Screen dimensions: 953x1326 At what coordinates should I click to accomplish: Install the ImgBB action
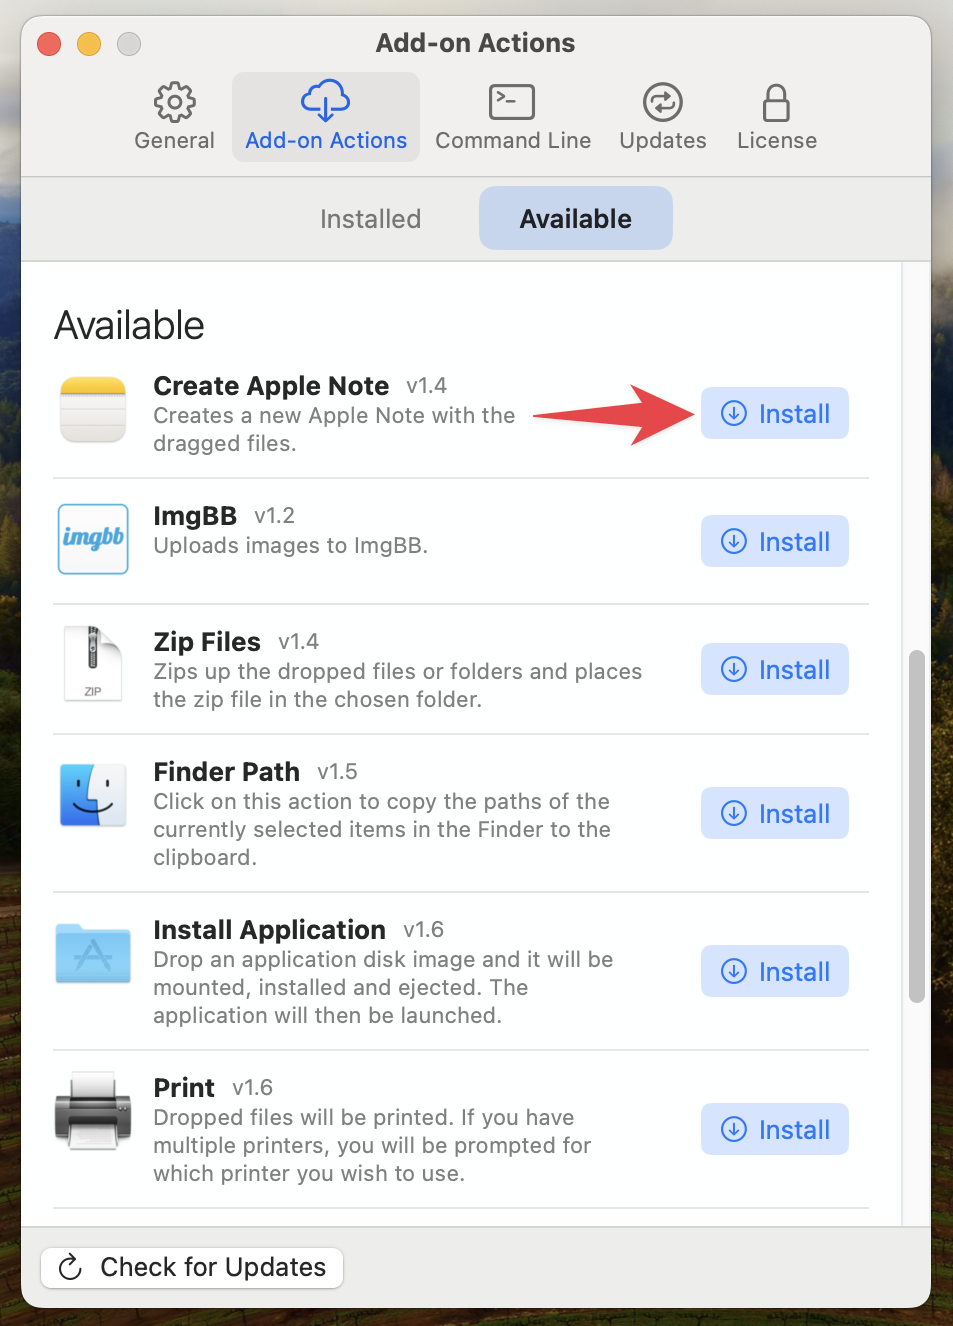click(x=775, y=541)
